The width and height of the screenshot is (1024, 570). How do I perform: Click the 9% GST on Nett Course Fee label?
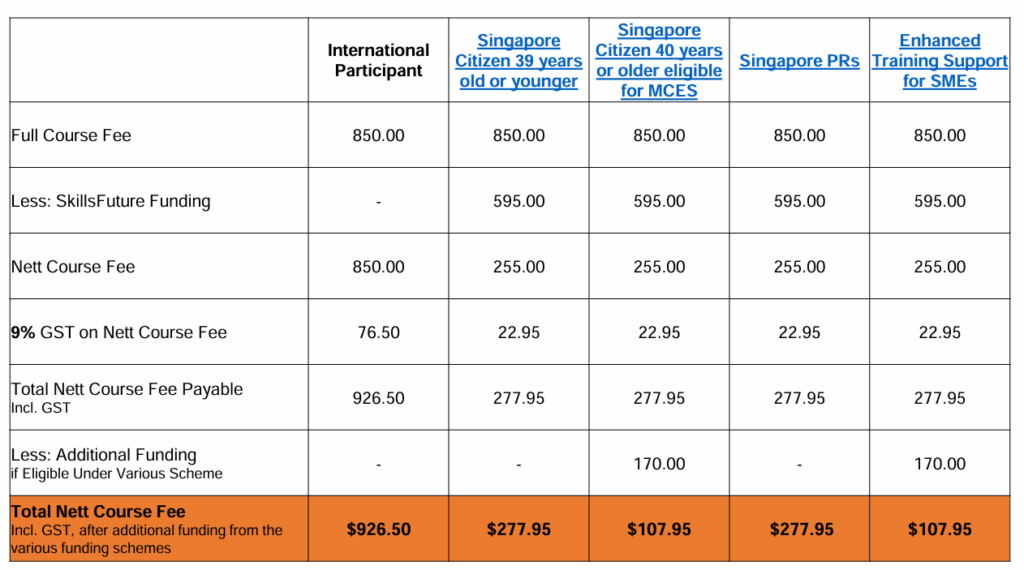pos(119,332)
